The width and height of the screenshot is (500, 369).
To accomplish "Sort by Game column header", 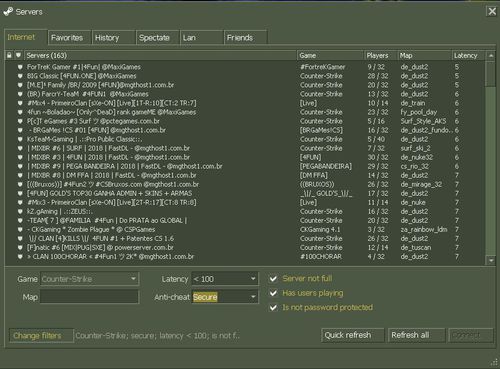I will click(330, 55).
